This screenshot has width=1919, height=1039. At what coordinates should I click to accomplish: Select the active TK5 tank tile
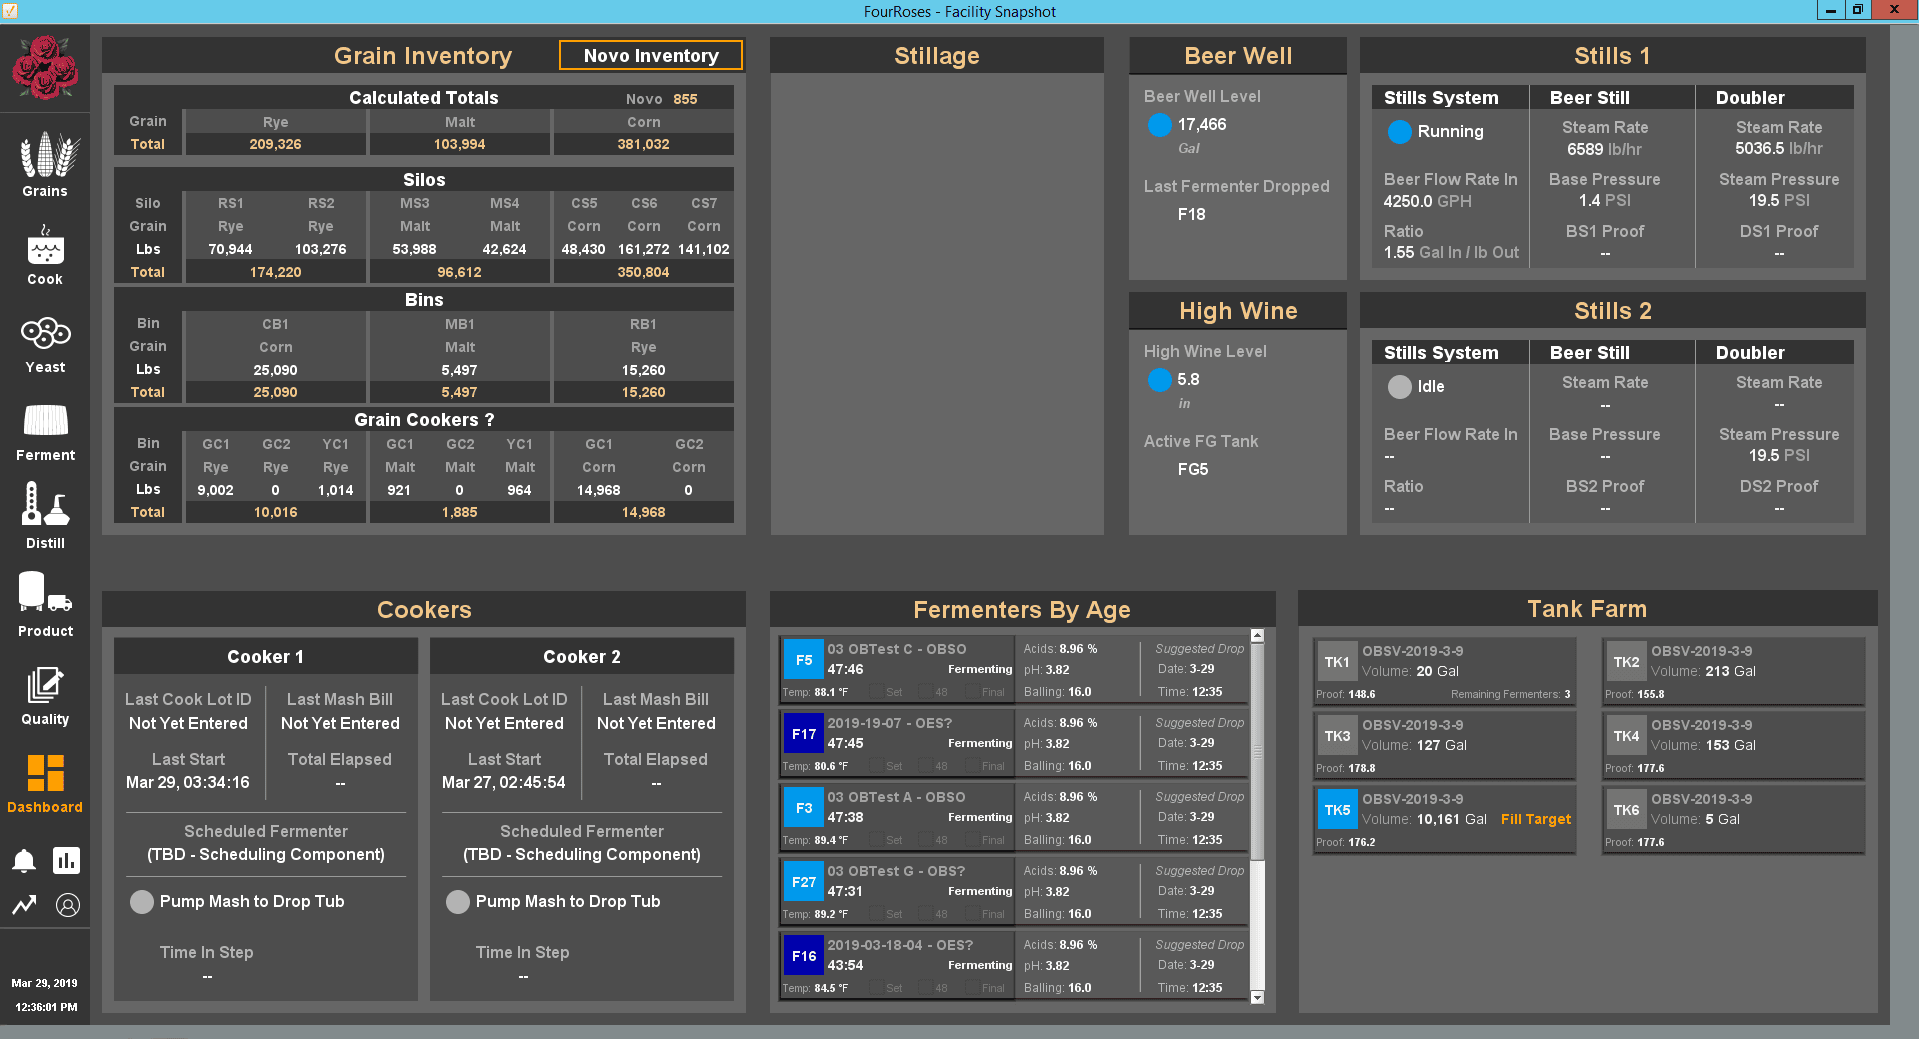(x=1337, y=810)
